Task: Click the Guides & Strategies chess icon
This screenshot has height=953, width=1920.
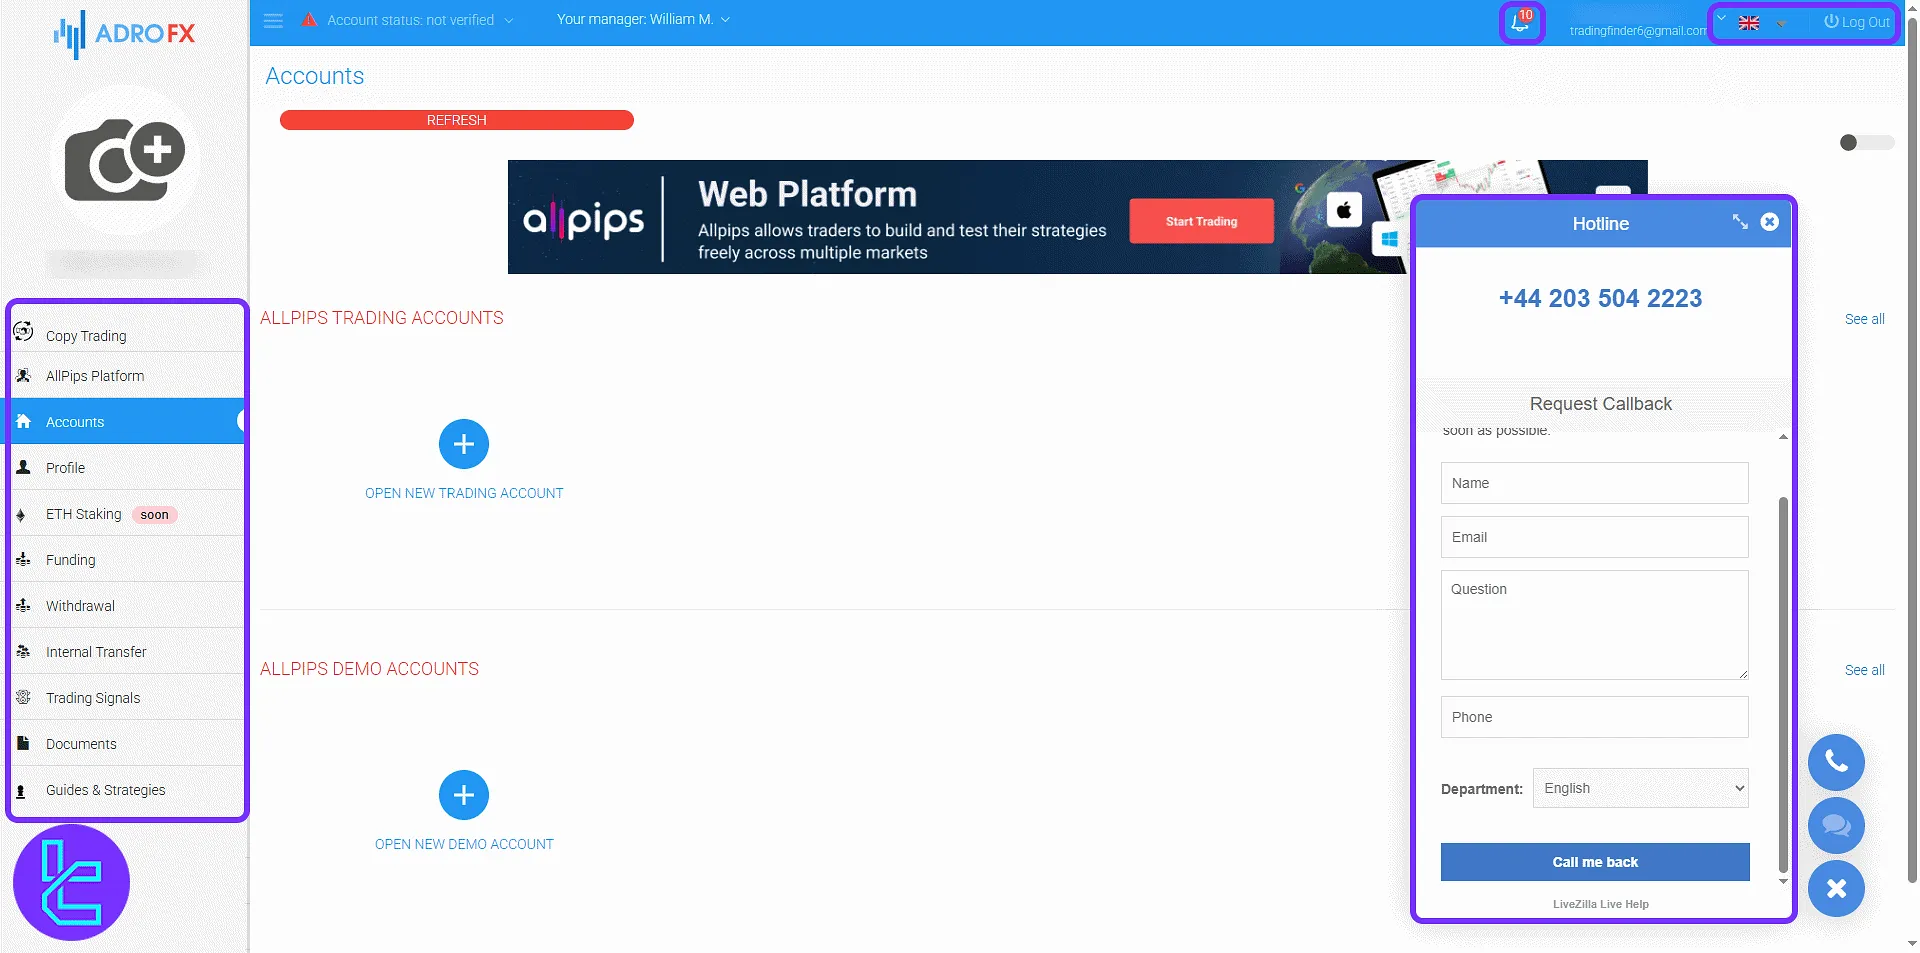Action: point(21,790)
